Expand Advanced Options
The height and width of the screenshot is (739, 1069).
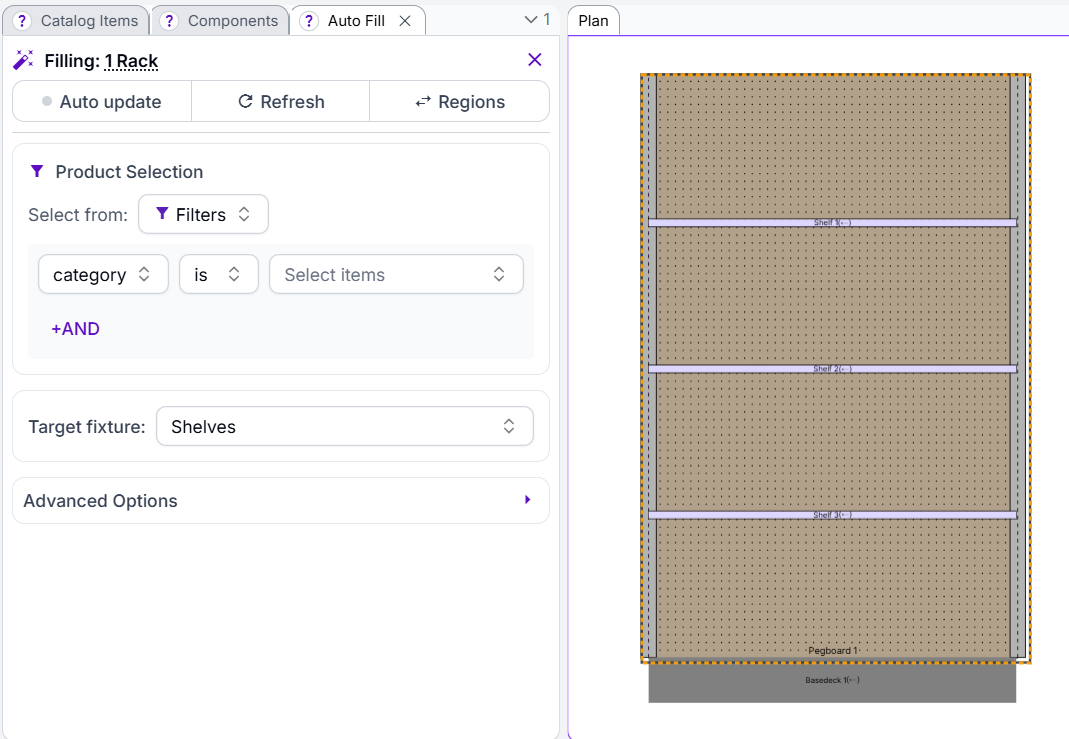coord(281,501)
